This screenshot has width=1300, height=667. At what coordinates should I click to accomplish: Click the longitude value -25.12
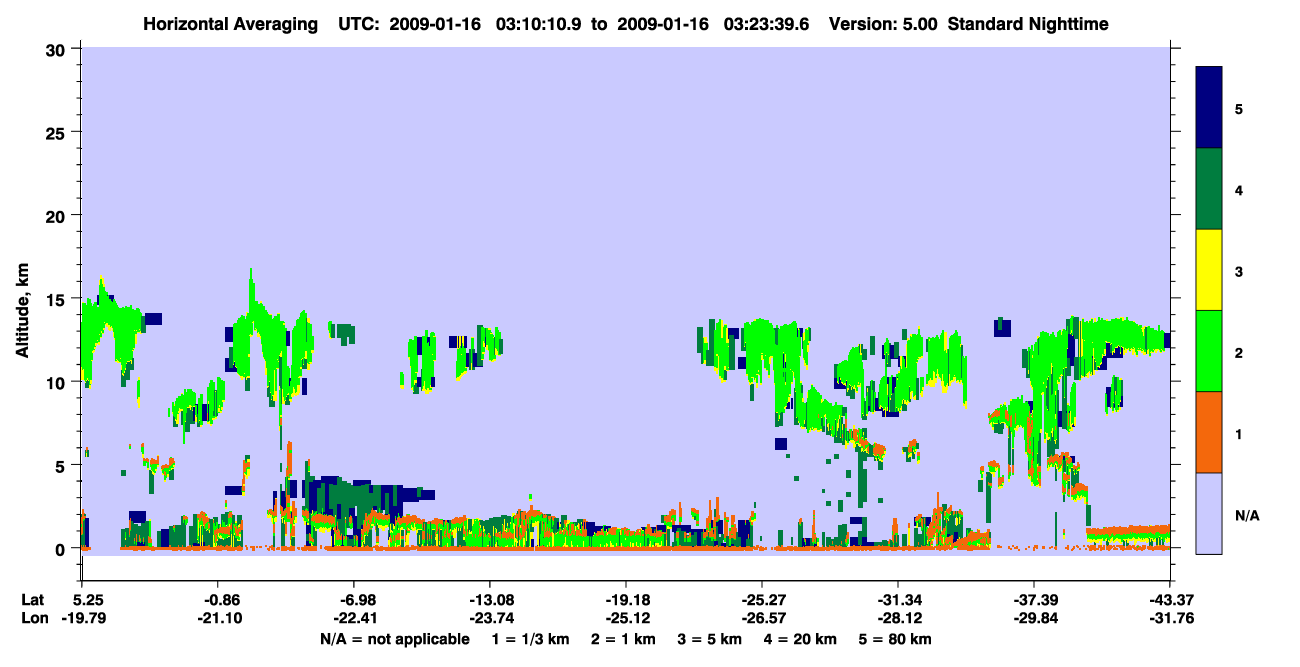pos(626,618)
